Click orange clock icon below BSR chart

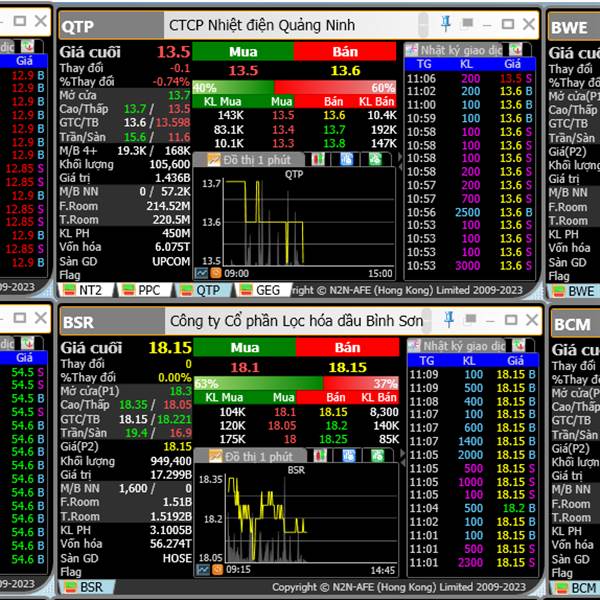click(217, 570)
